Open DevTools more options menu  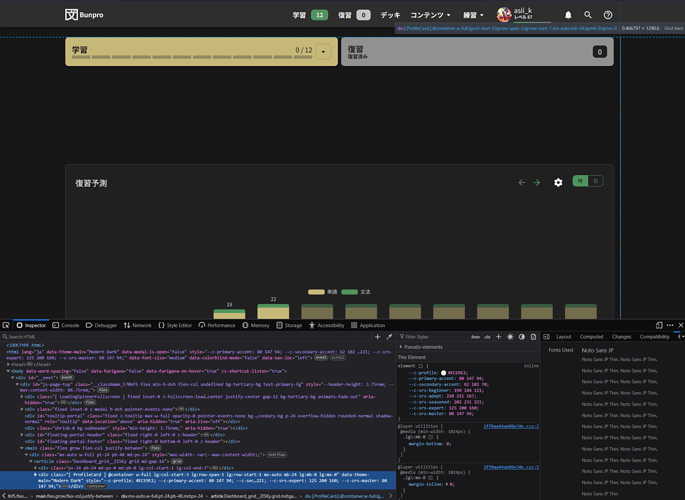(670, 325)
